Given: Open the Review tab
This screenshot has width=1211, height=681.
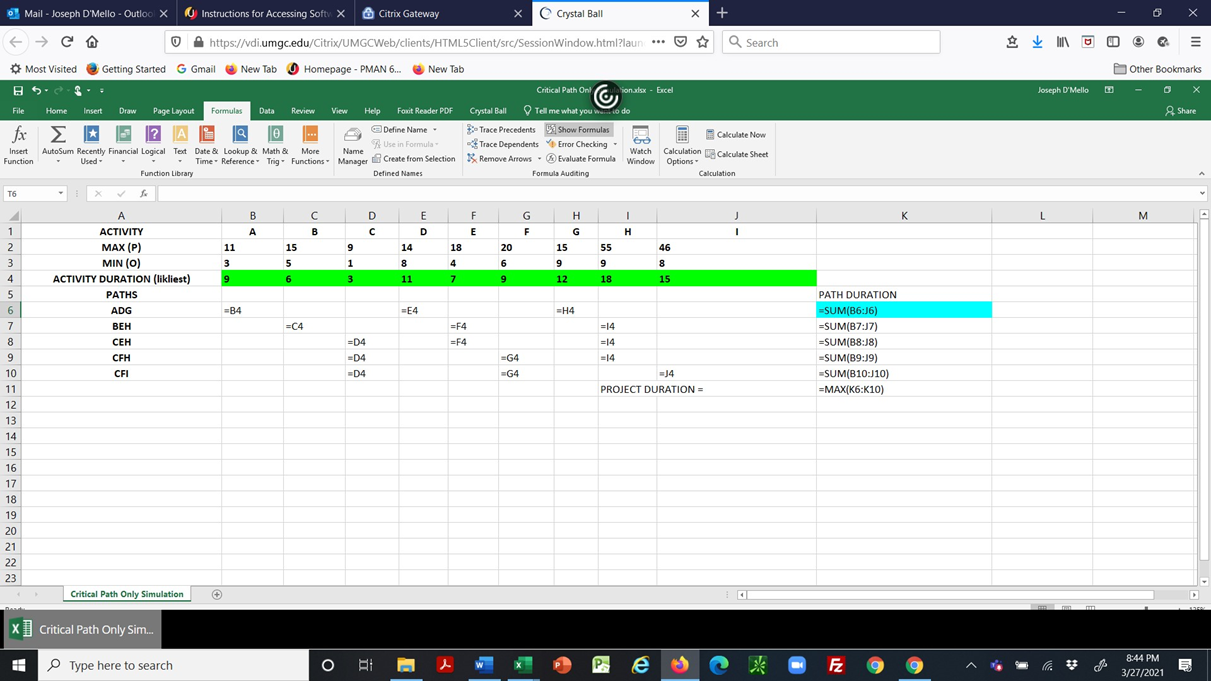Looking at the screenshot, I should coord(302,111).
